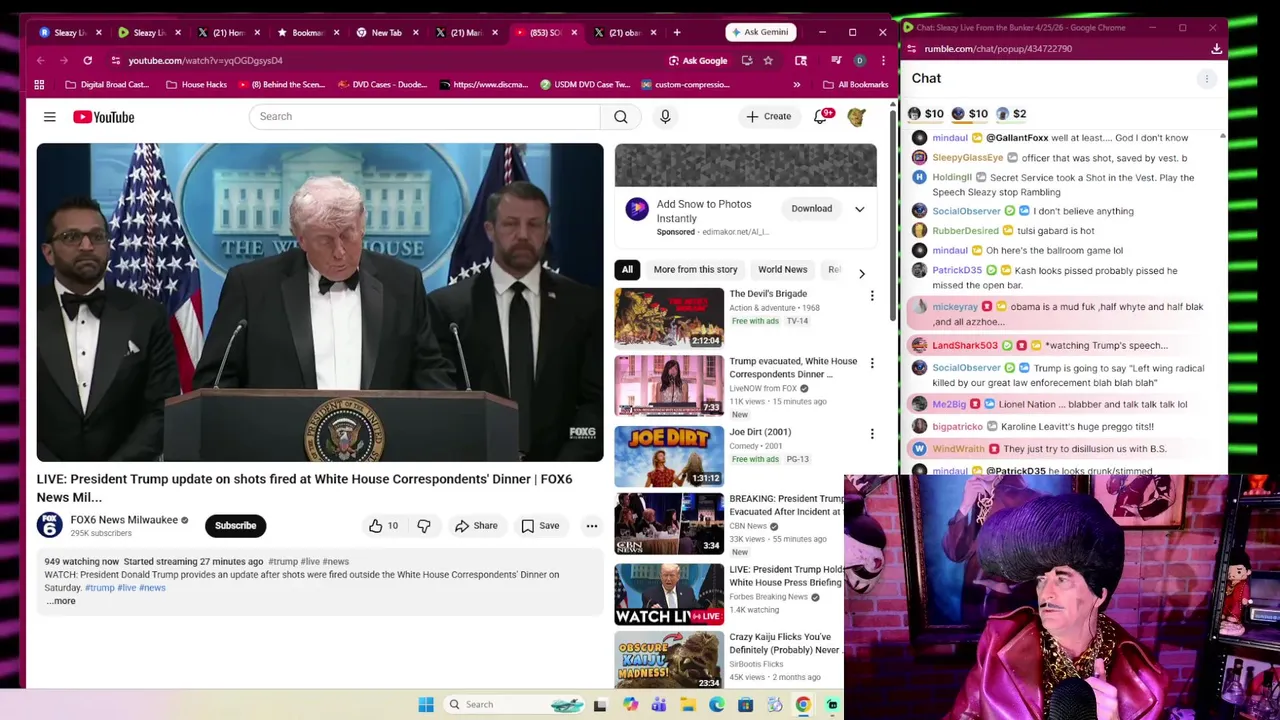
Task: Click the Share button
Action: 476,526
